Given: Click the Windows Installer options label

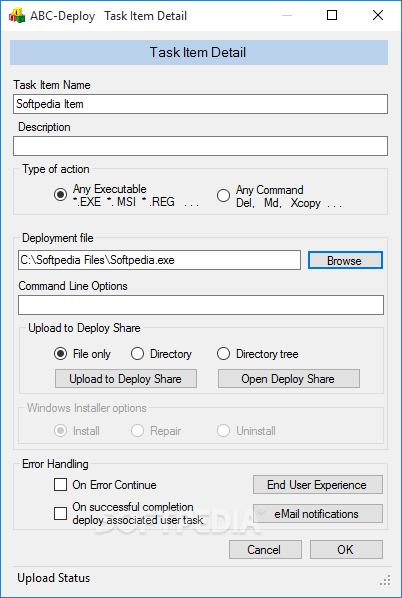Looking at the screenshot, I should point(87,408).
